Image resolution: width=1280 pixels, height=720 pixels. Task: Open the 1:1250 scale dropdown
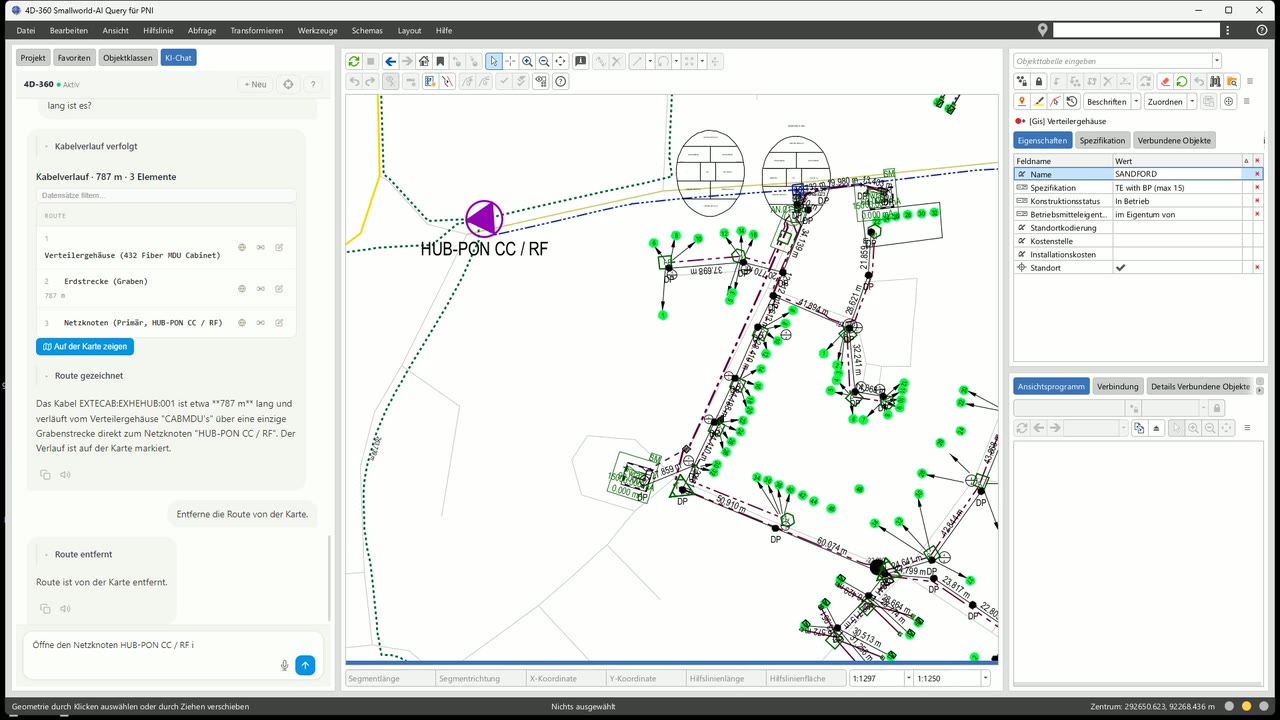tap(985, 678)
